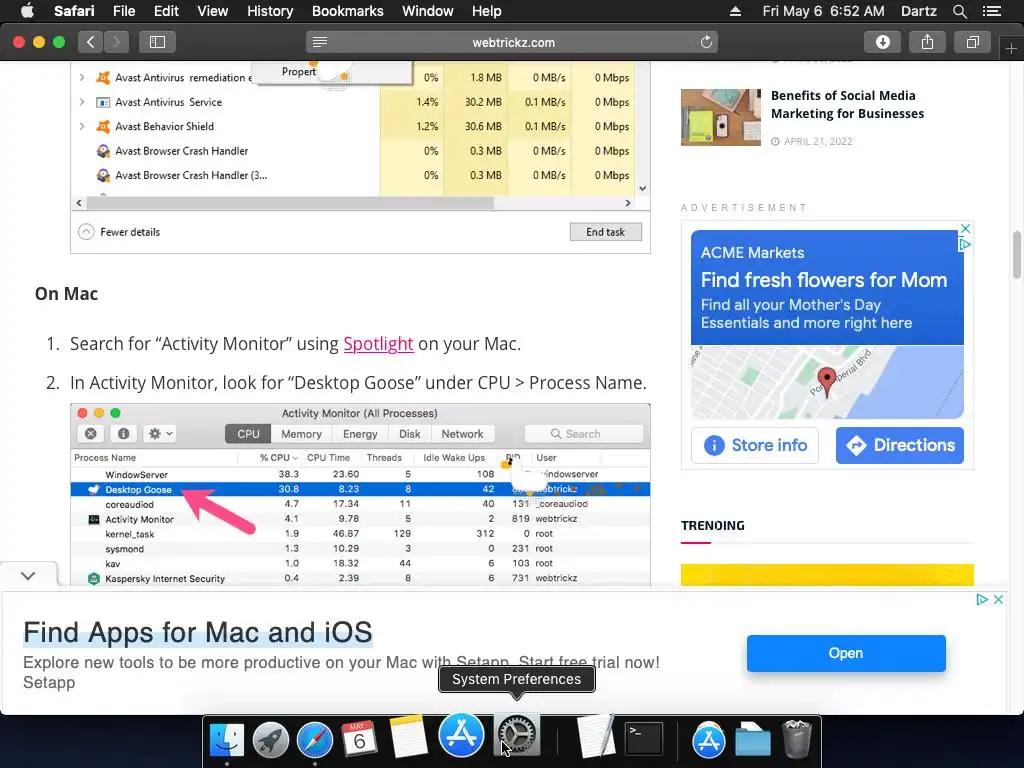Viewport: 1024px width, 768px height.
Task: Select Energy tab in Activity Monitor image
Action: click(360, 434)
